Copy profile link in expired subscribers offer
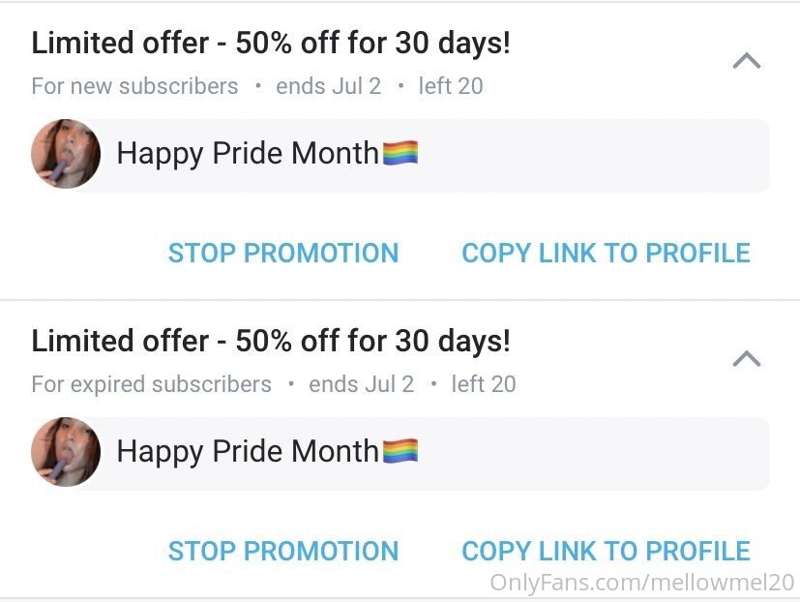This screenshot has height=602, width=800. [x=606, y=551]
